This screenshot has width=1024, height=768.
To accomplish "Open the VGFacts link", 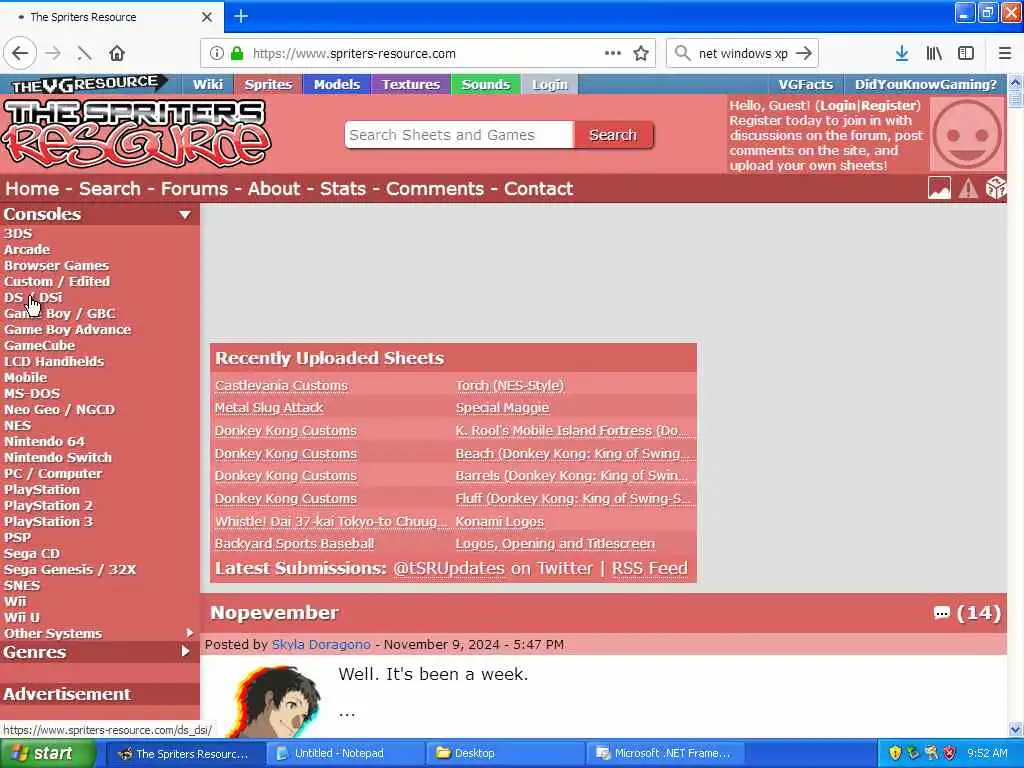I will click(805, 84).
